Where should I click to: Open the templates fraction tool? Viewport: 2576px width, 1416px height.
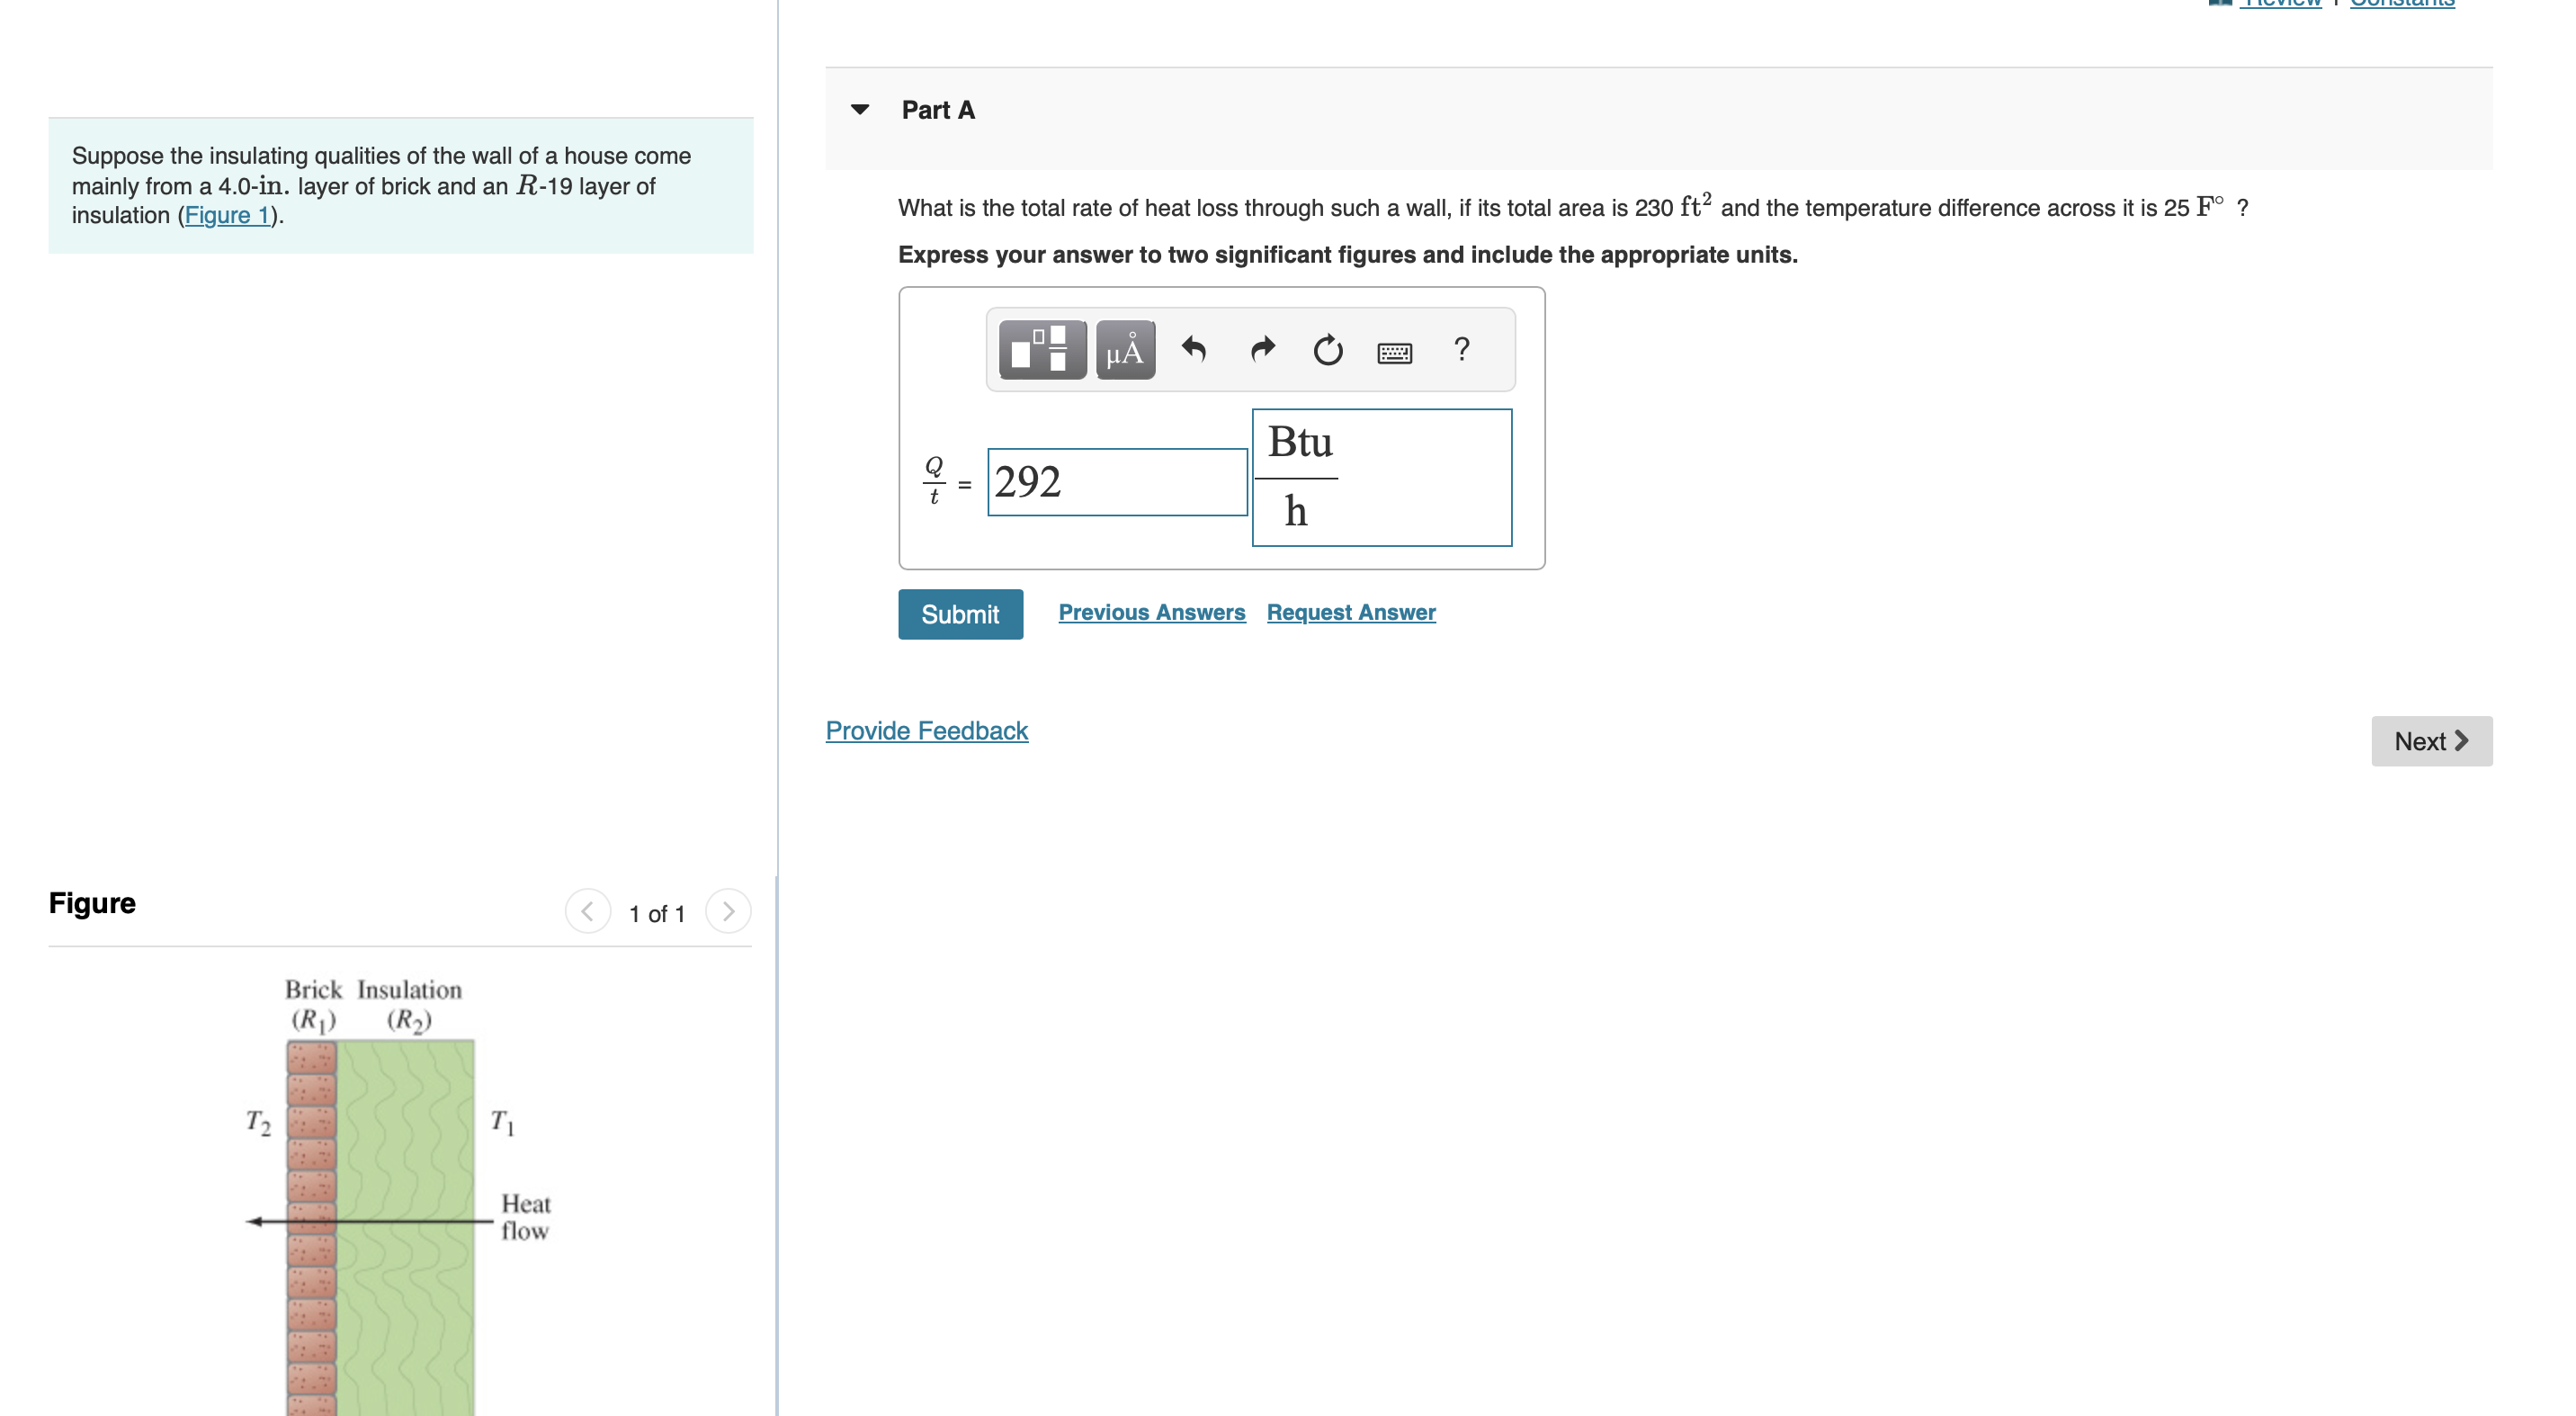1042,350
